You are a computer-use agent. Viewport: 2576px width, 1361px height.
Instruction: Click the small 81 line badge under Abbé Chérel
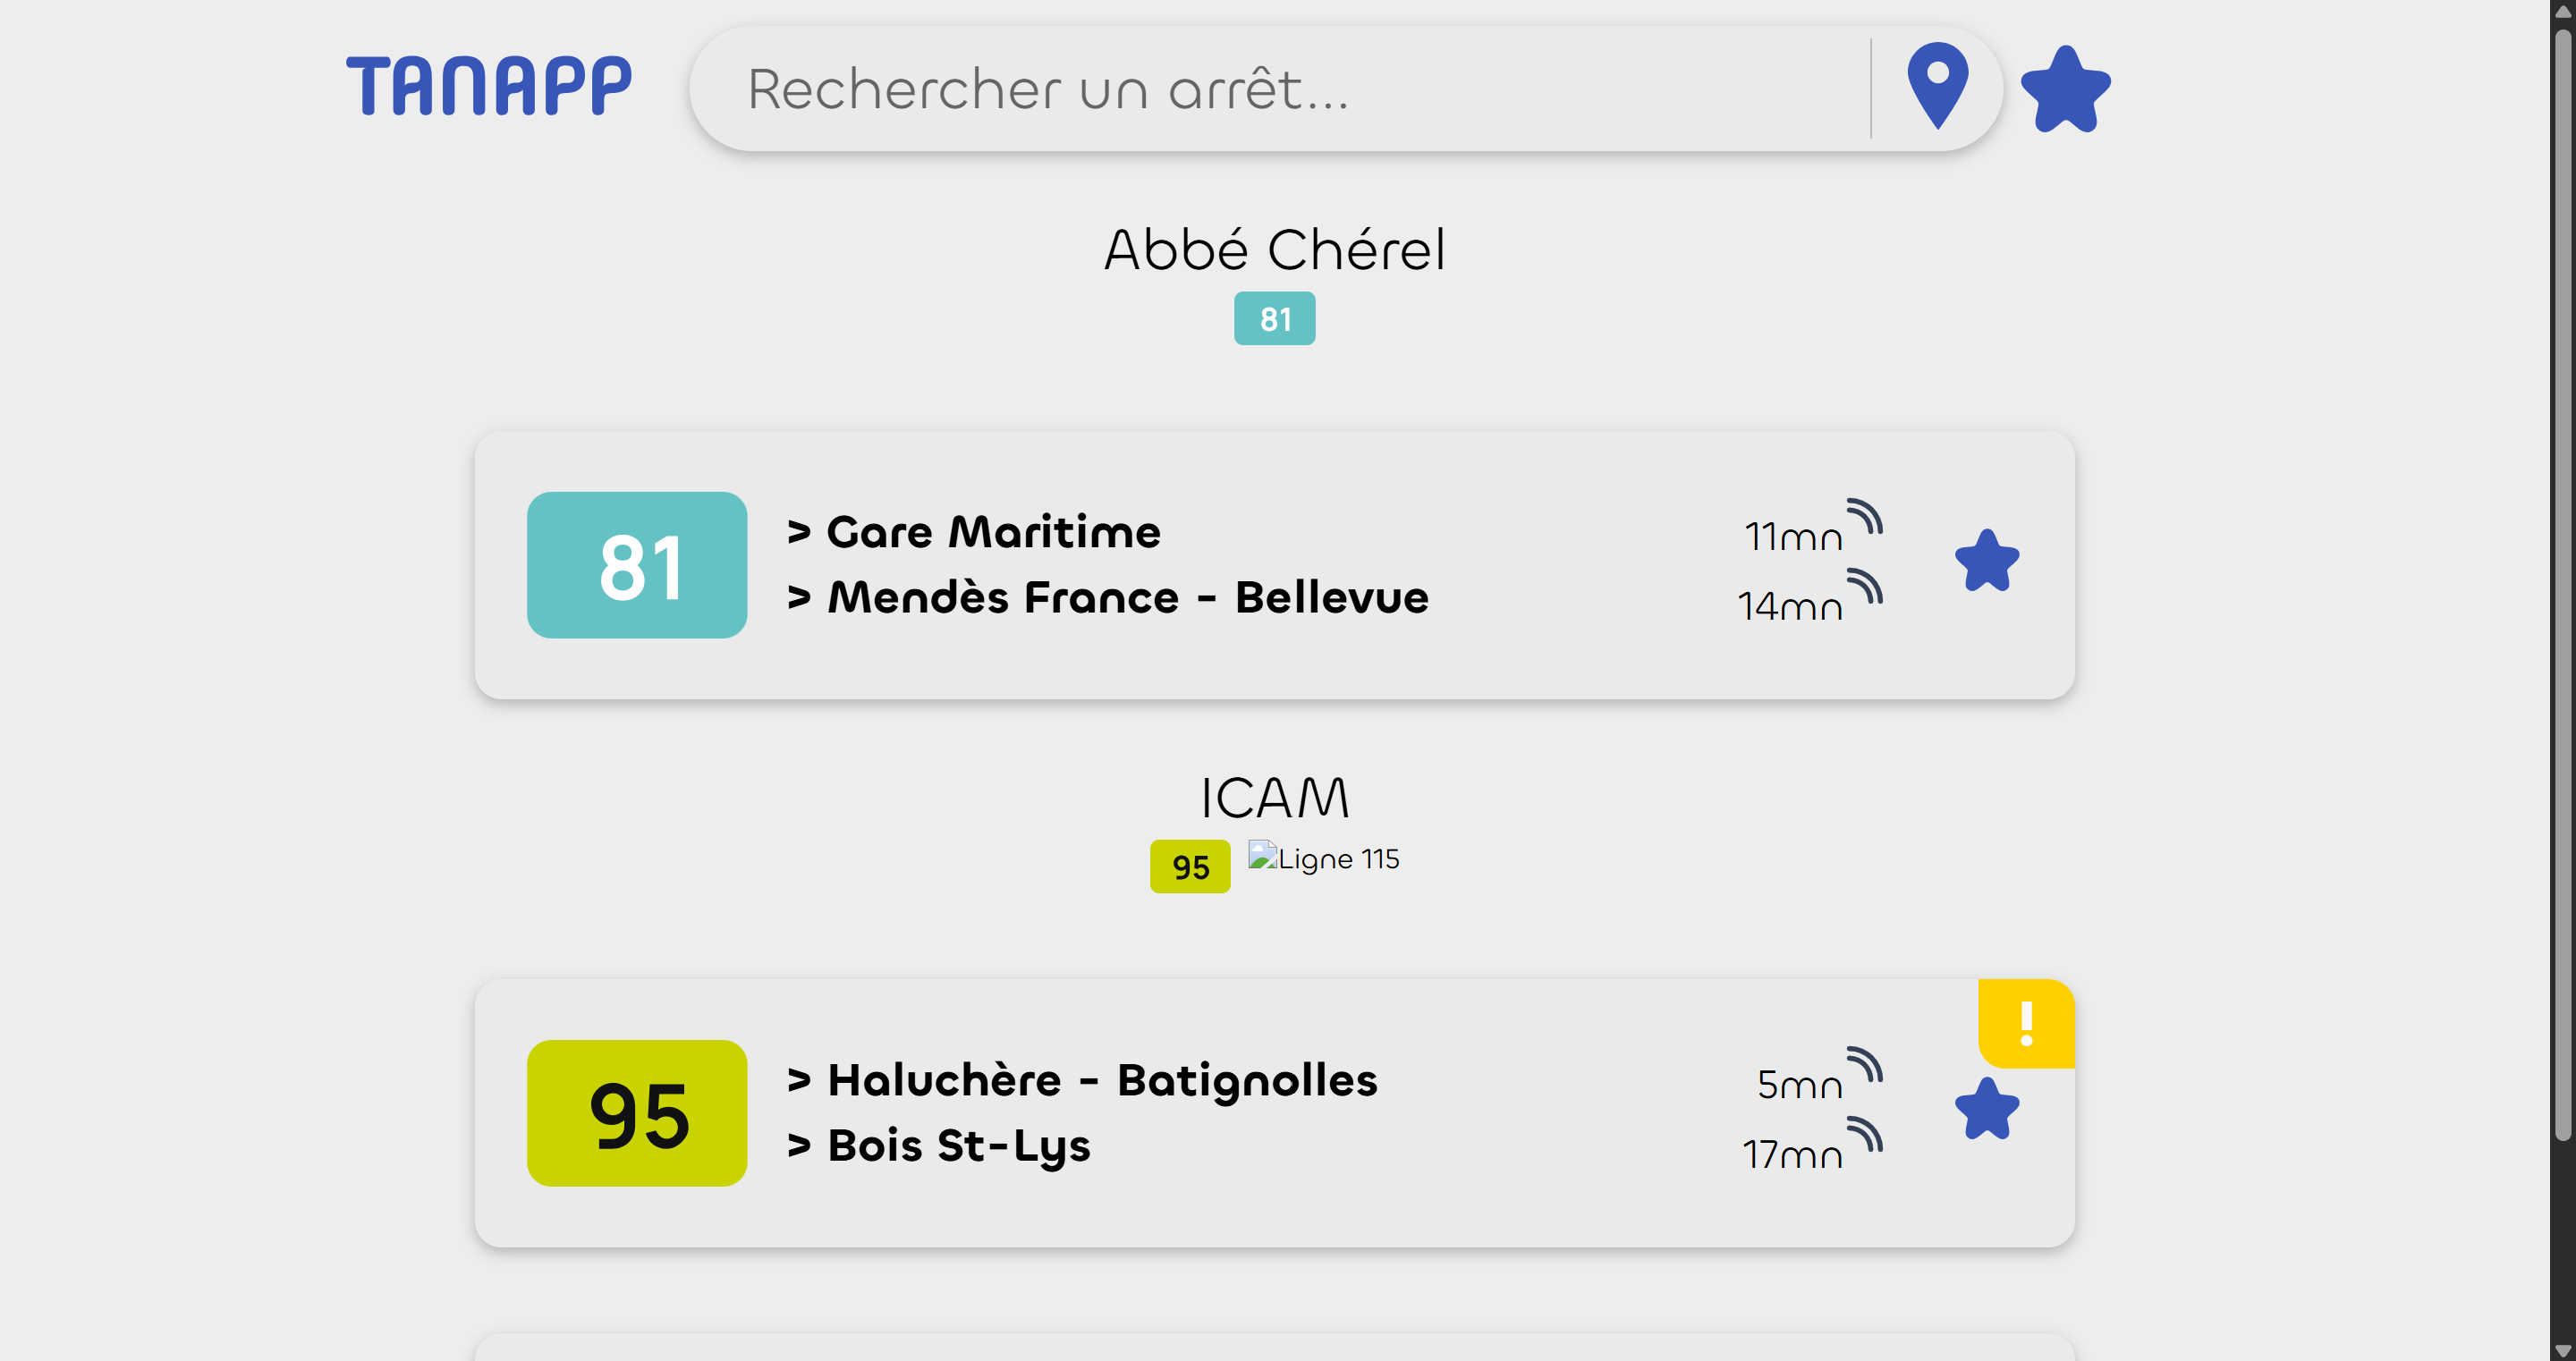coord(1274,319)
